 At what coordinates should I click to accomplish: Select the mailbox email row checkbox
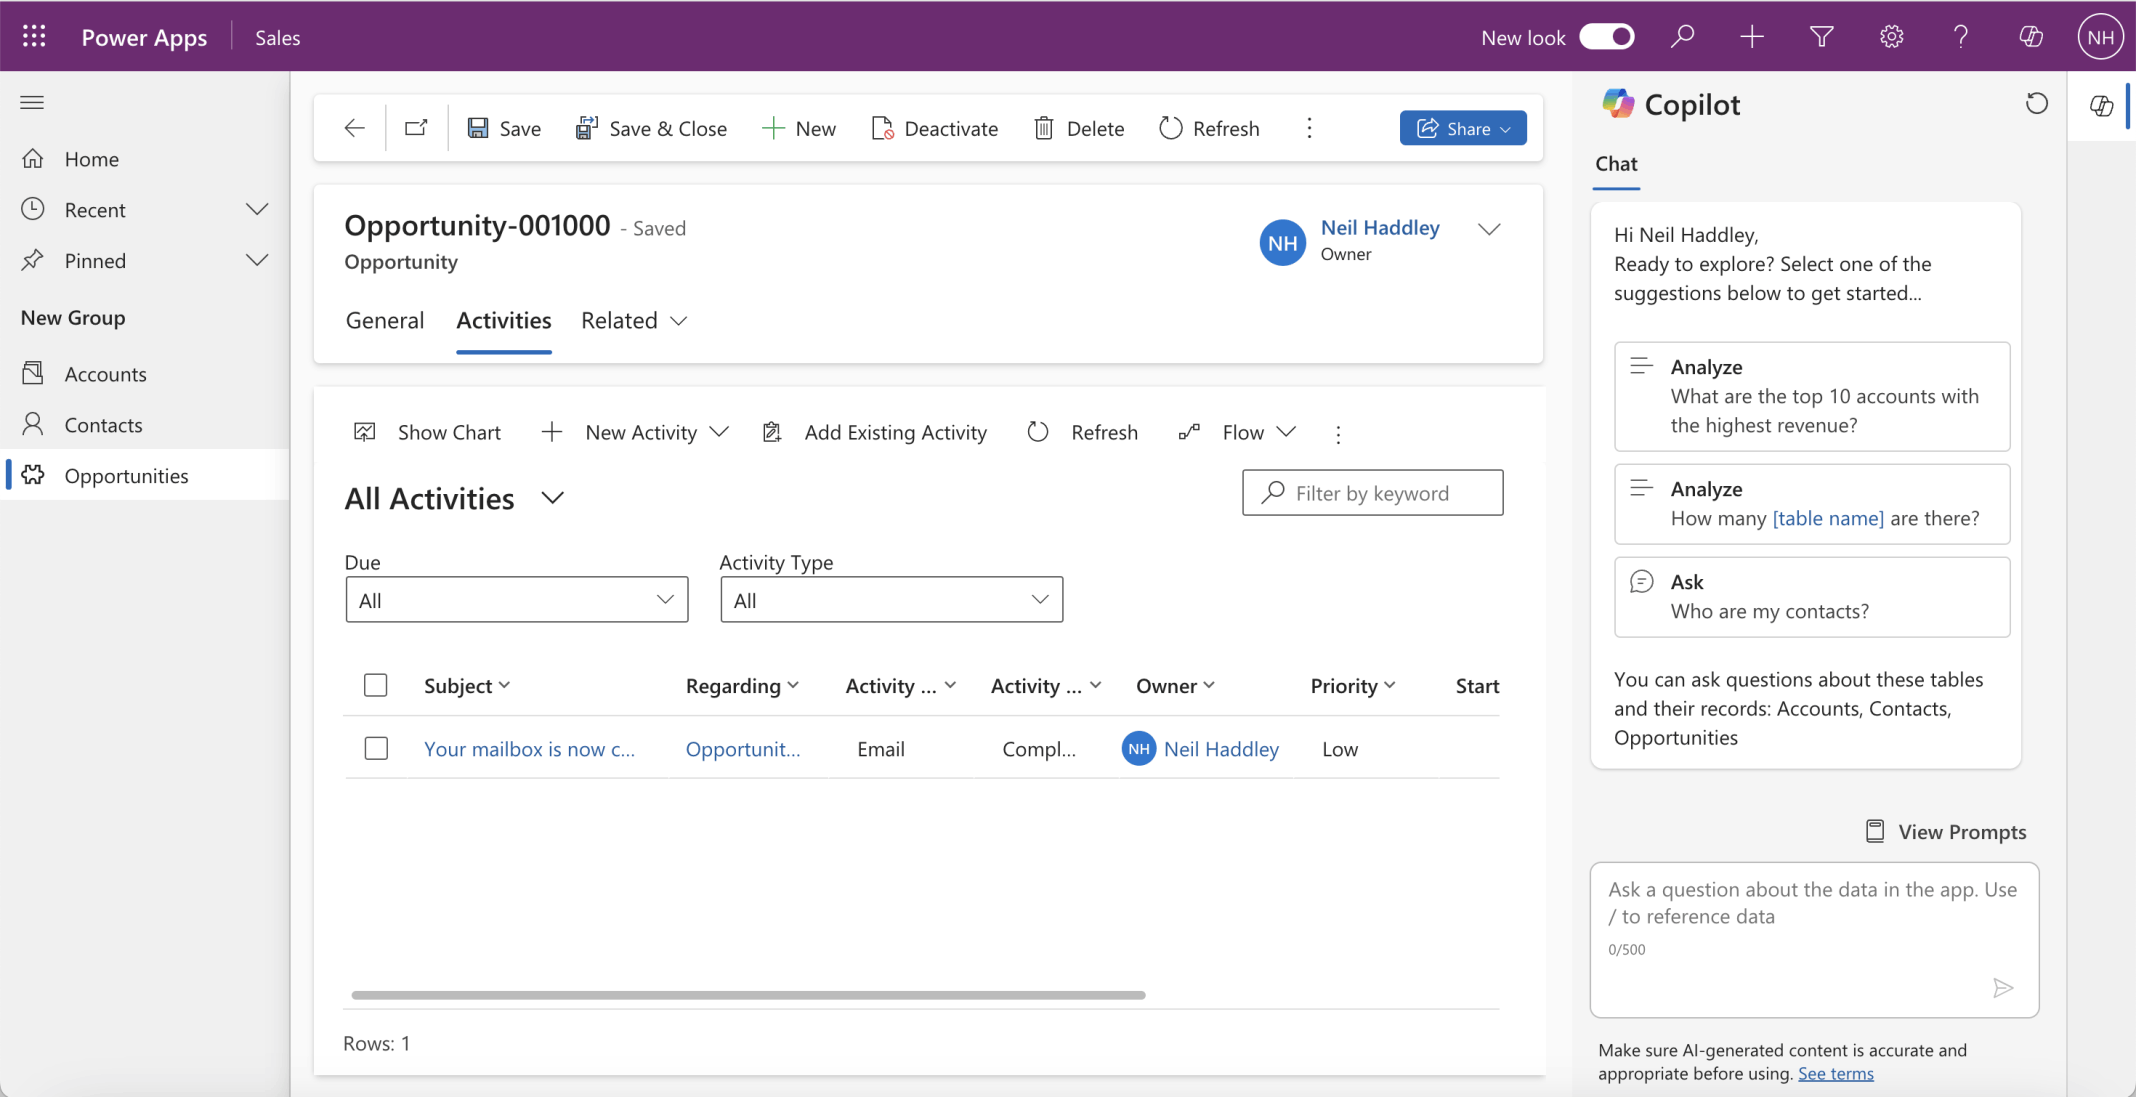[x=376, y=748]
